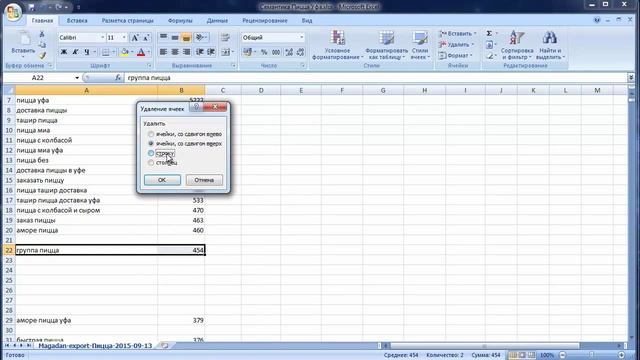Open Условное форматирование dropdown
This screenshot has width=640, height=360.
click(337, 45)
